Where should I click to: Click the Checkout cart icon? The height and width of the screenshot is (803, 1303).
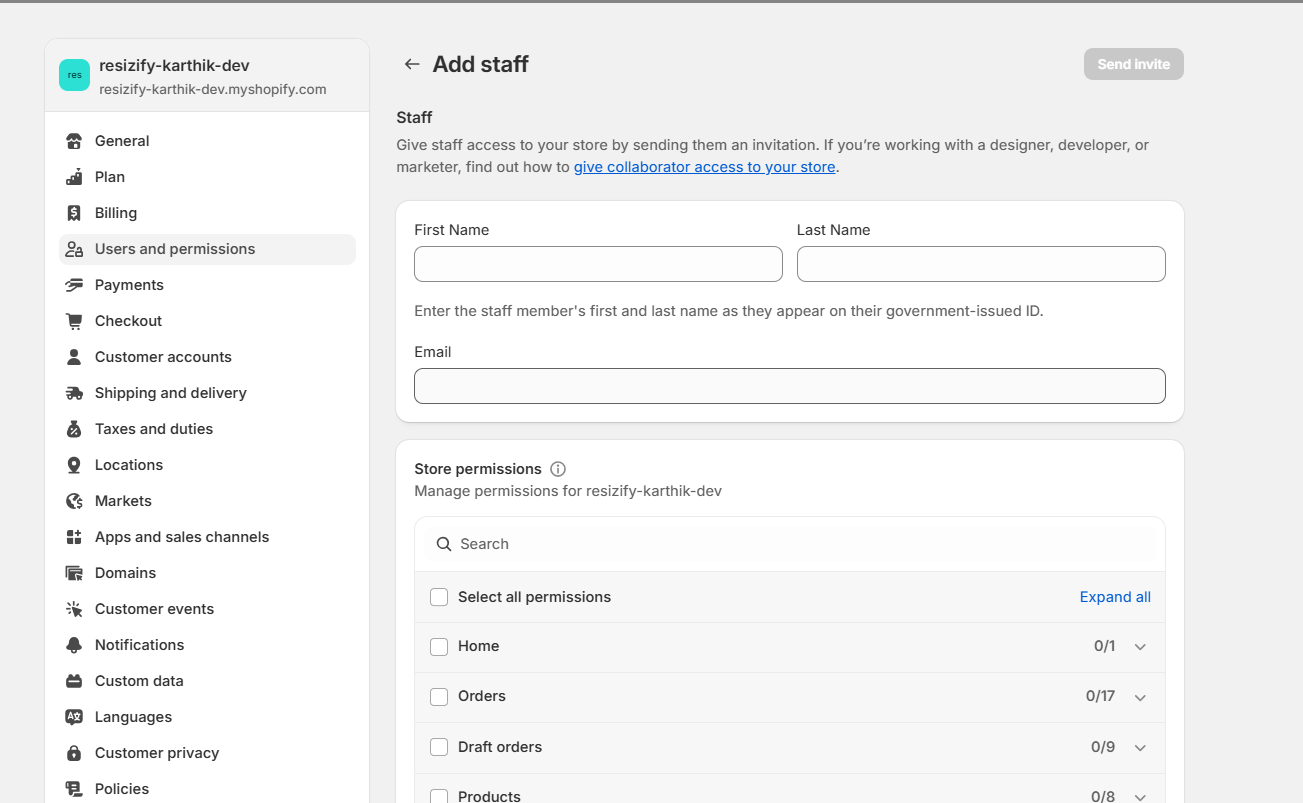pos(74,320)
